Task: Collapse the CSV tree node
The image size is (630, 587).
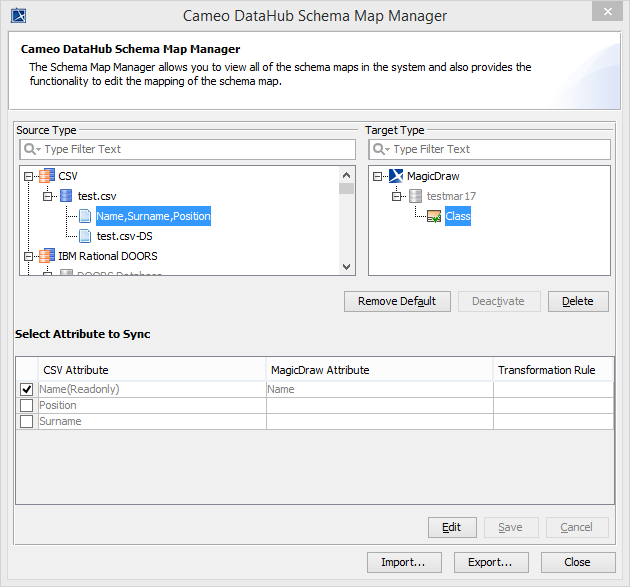Action: (x=28, y=176)
